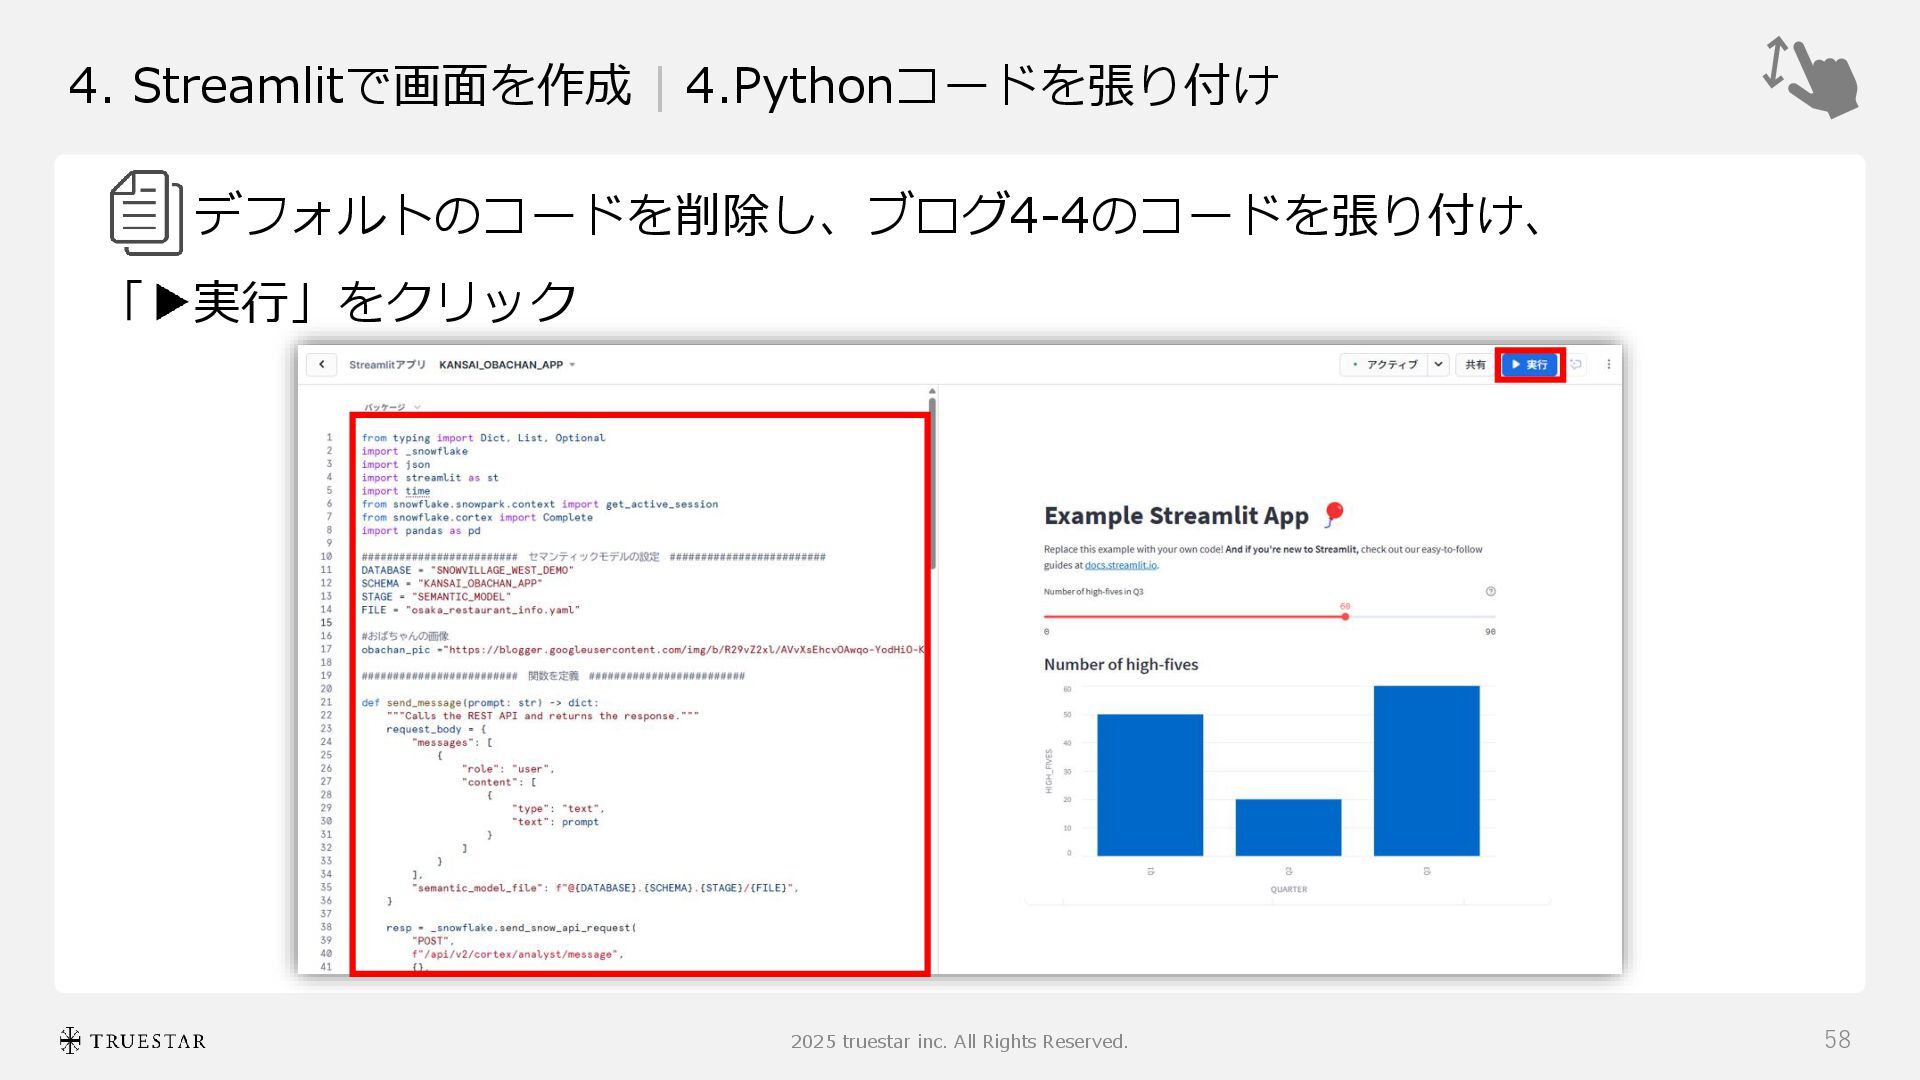Image resolution: width=1920 pixels, height=1080 pixels.
Task: Click the tallest third bar in the chart
Action: (1426, 771)
